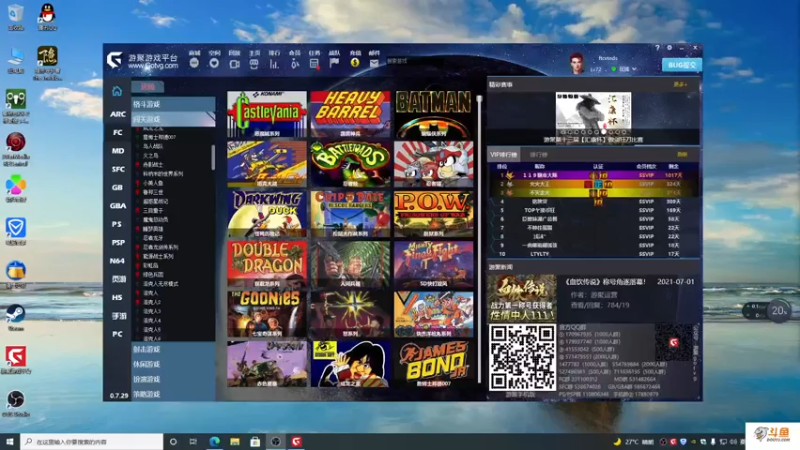Click the medal membership icon in toolbar
This screenshot has width=800, height=450.
pos(294,63)
